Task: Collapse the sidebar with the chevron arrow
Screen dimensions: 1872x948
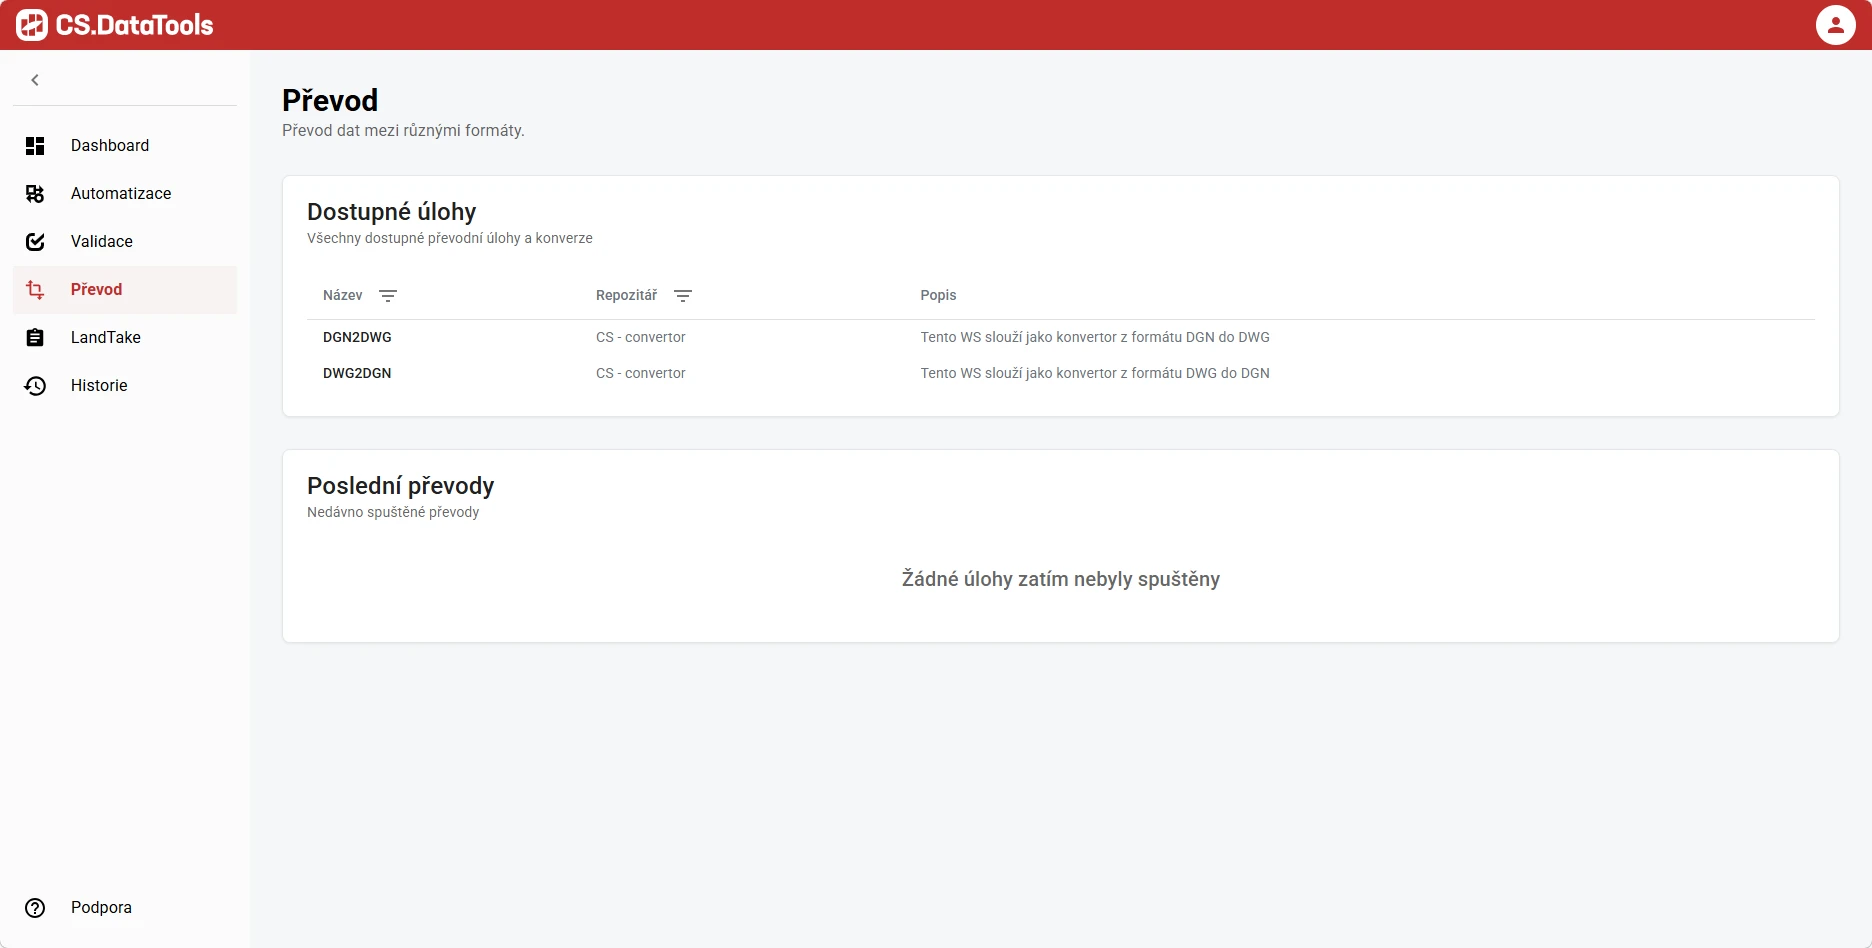Action: pos(35,80)
